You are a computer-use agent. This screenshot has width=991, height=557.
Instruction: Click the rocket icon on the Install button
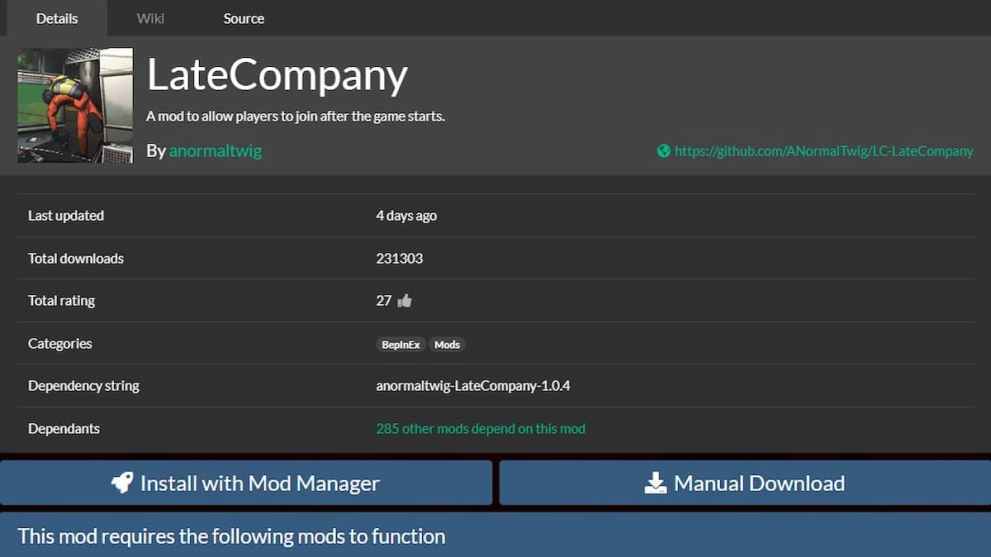122,483
